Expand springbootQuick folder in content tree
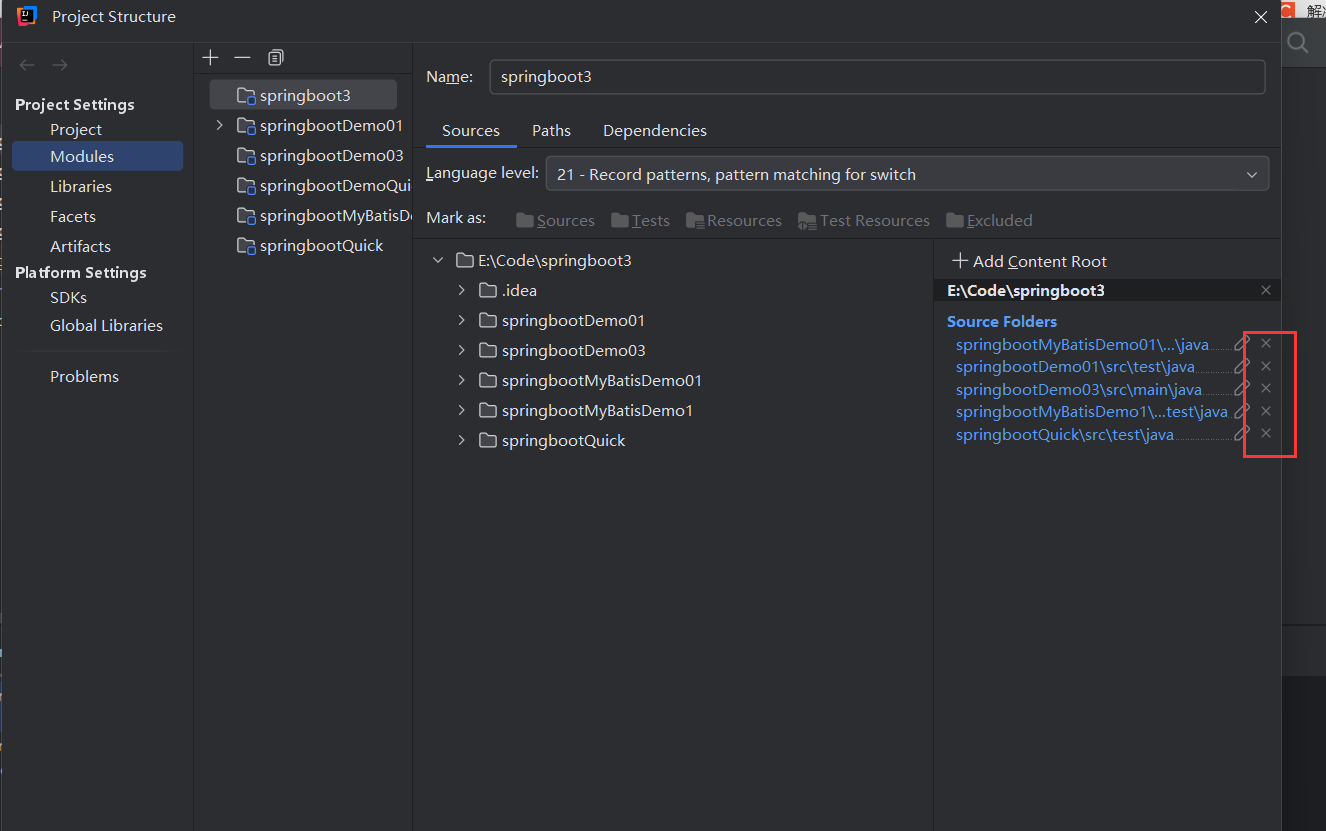This screenshot has width=1326, height=831. point(461,440)
